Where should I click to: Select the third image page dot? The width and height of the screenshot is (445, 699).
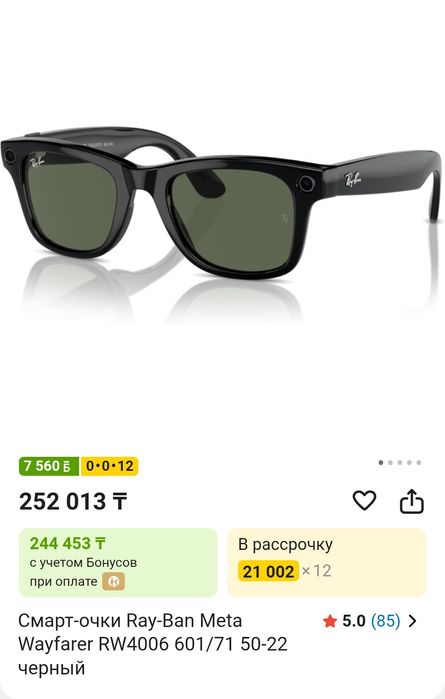pos(400,463)
